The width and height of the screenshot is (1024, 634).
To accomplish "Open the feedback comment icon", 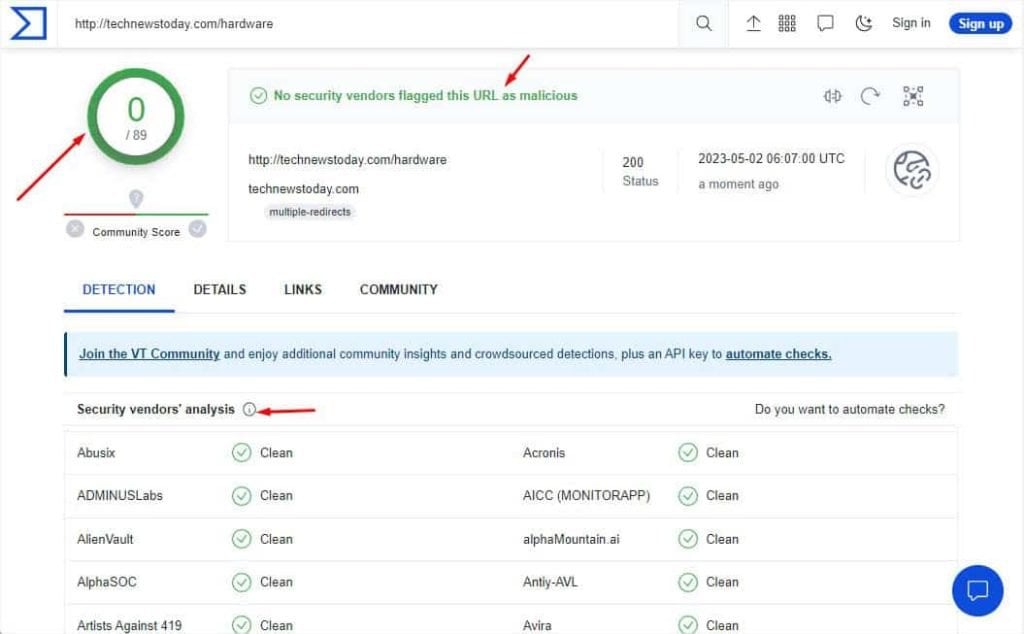I will [824, 22].
